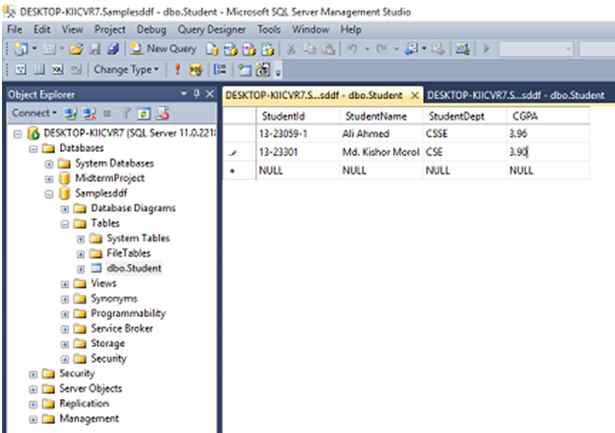This screenshot has height=433, width=615.
Task: Click the 'Md. Kishor Morol' name cell
Action: point(381,152)
